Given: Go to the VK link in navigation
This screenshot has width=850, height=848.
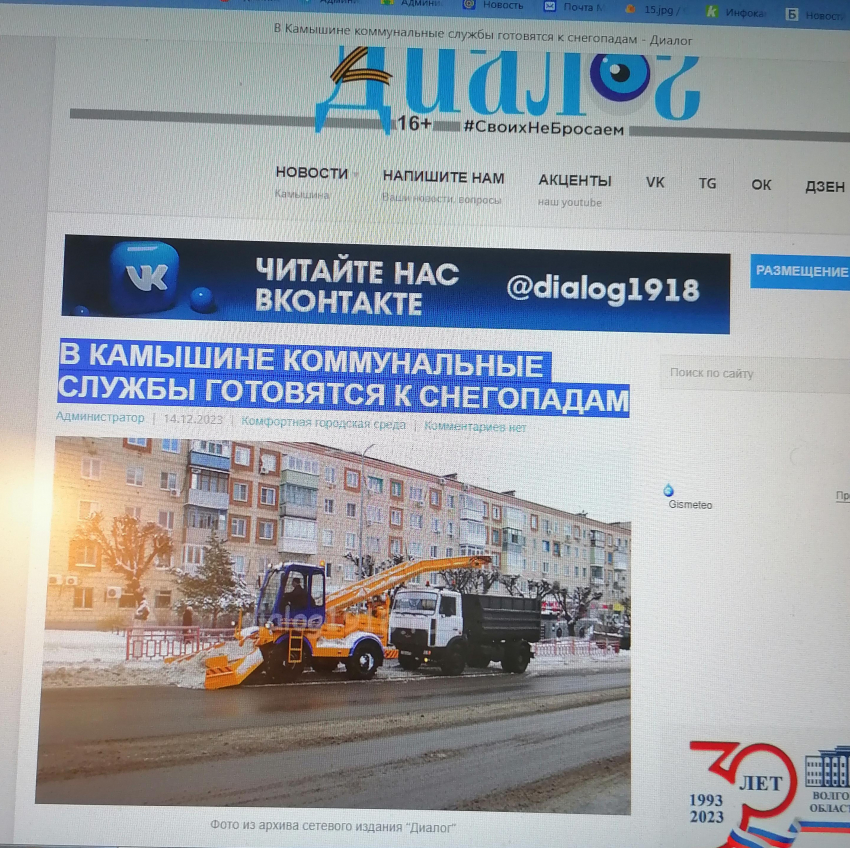Looking at the screenshot, I should click(x=655, y=183).
